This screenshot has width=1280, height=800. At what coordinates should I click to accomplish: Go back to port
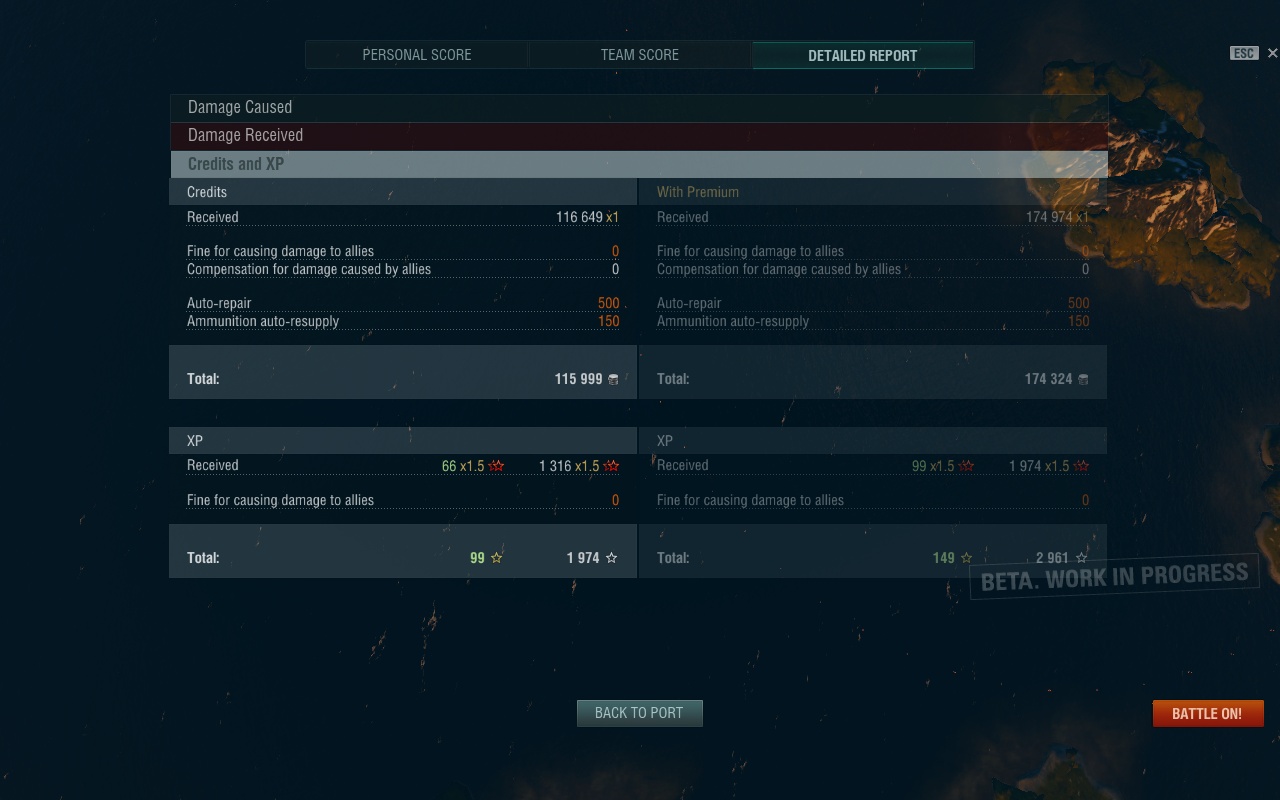coord(640,713)
